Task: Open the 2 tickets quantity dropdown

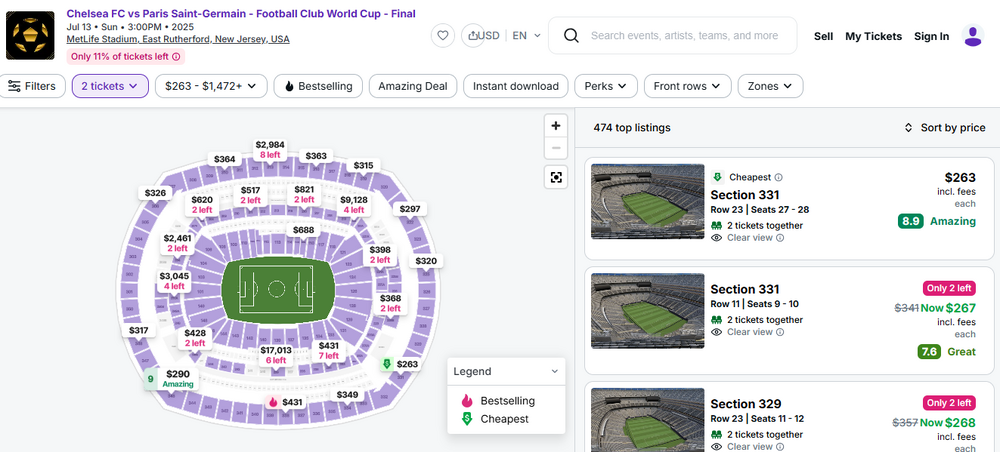Action: (x=110, y=86)
